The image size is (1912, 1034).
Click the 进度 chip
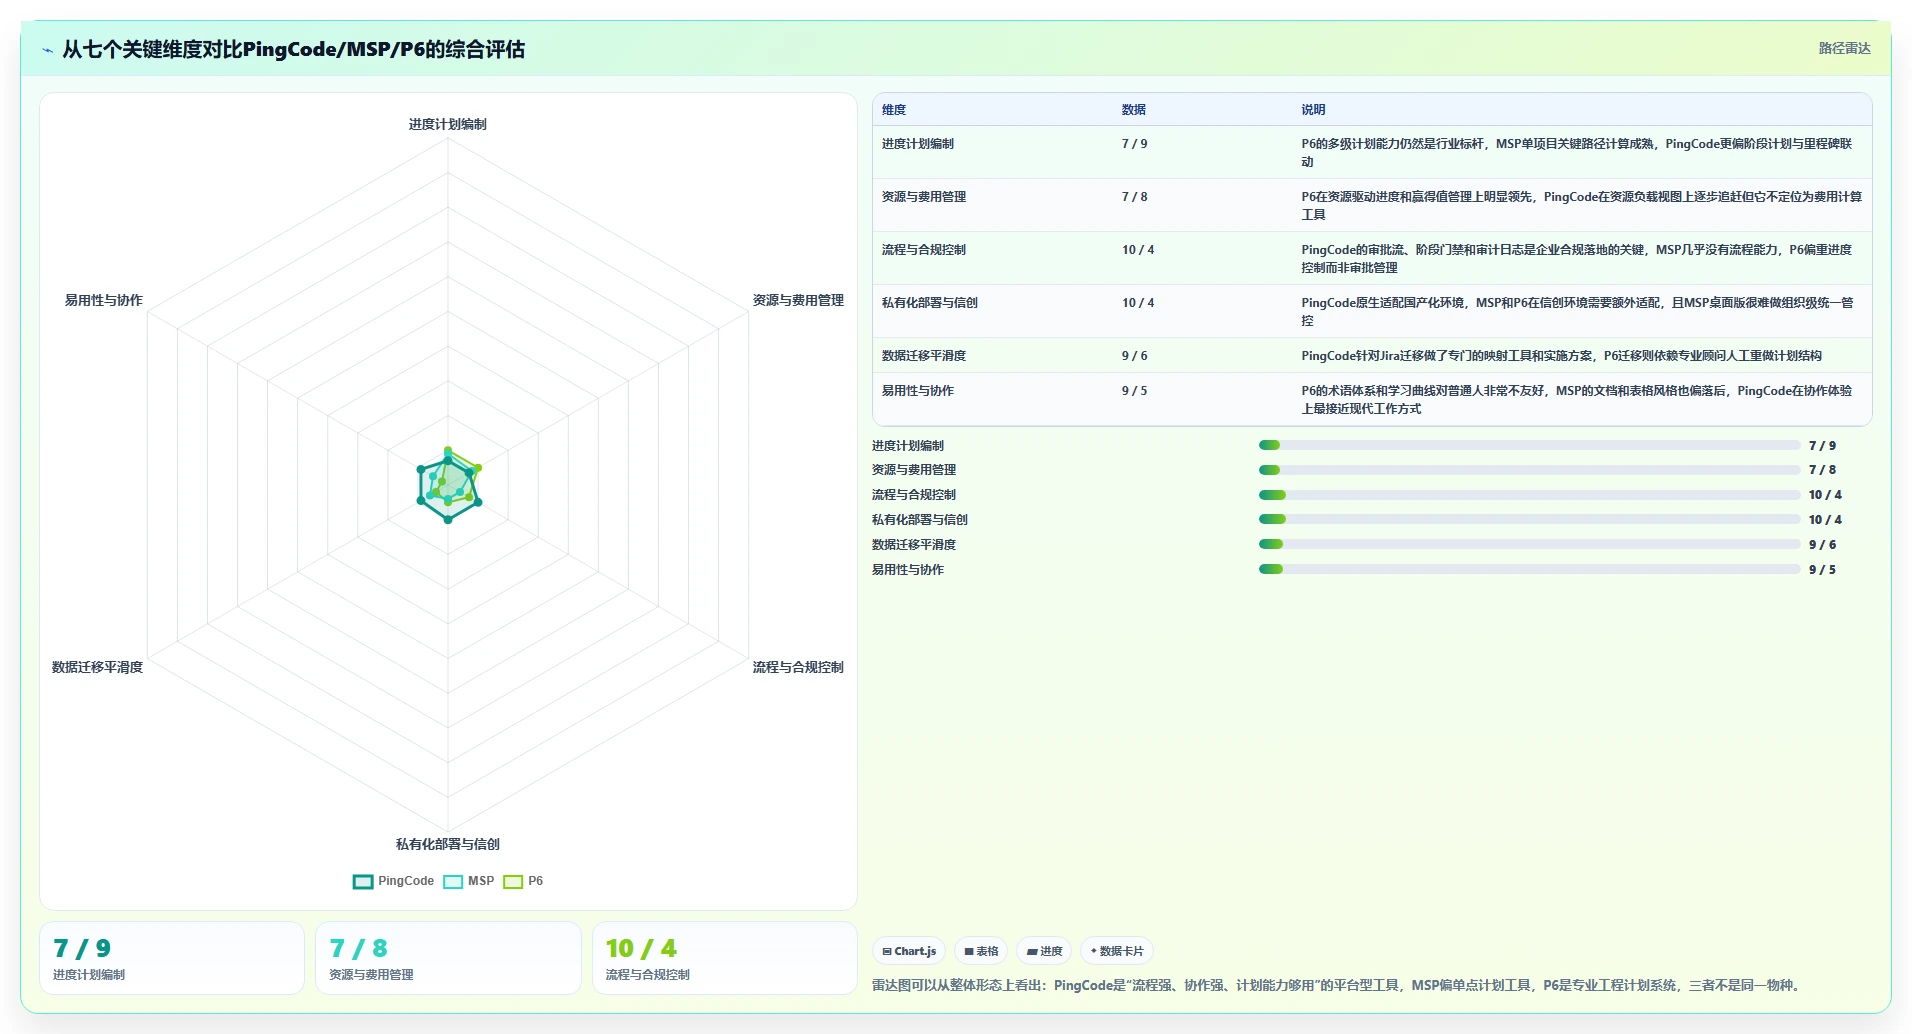tap(1044, 951)
